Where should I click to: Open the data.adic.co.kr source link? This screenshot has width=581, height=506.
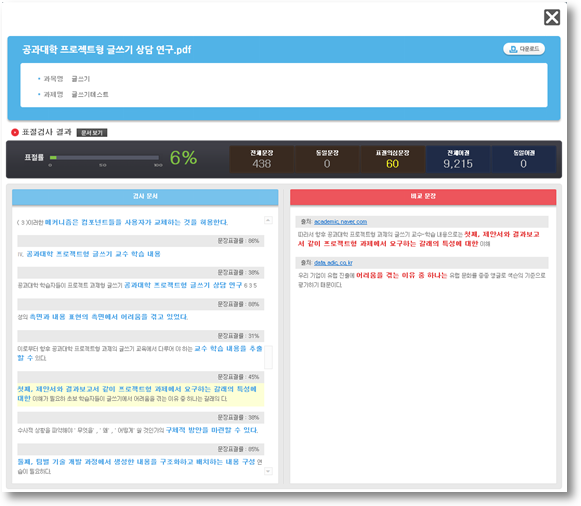click(333, 263)
